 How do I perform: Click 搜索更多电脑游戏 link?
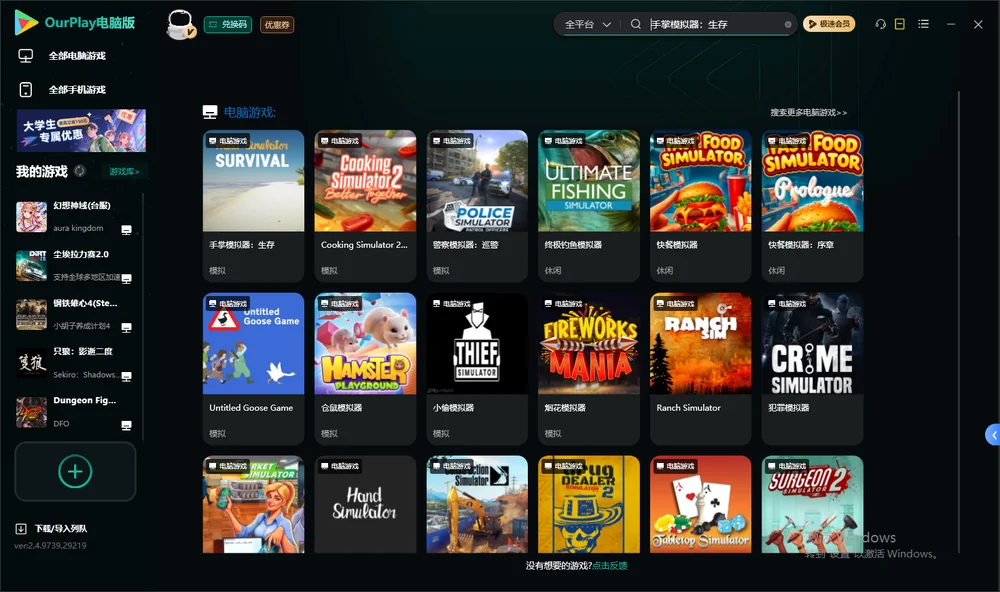(x=808, y=112)
